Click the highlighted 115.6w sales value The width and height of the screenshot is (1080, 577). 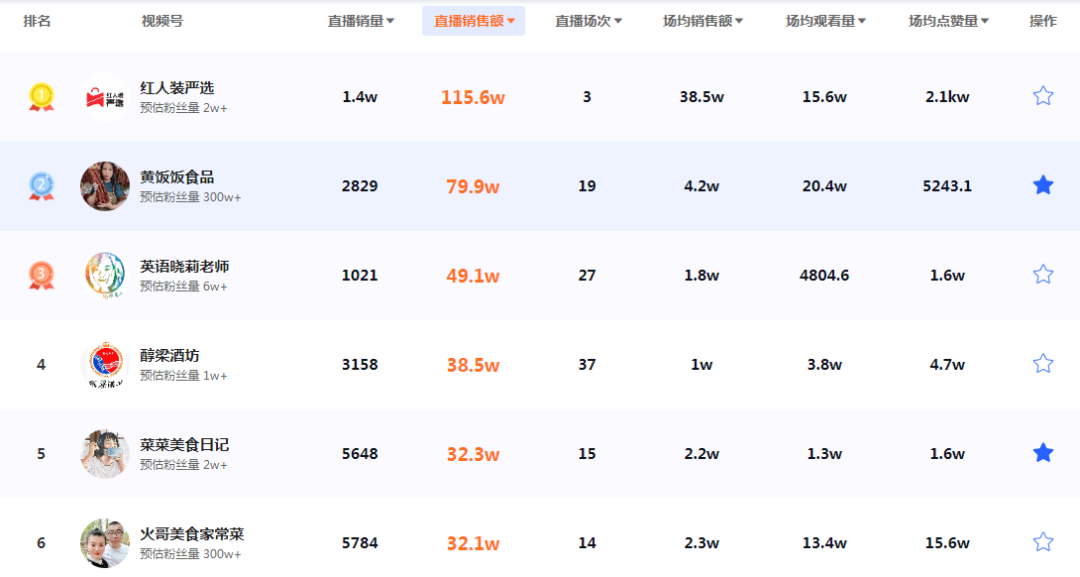471,96
